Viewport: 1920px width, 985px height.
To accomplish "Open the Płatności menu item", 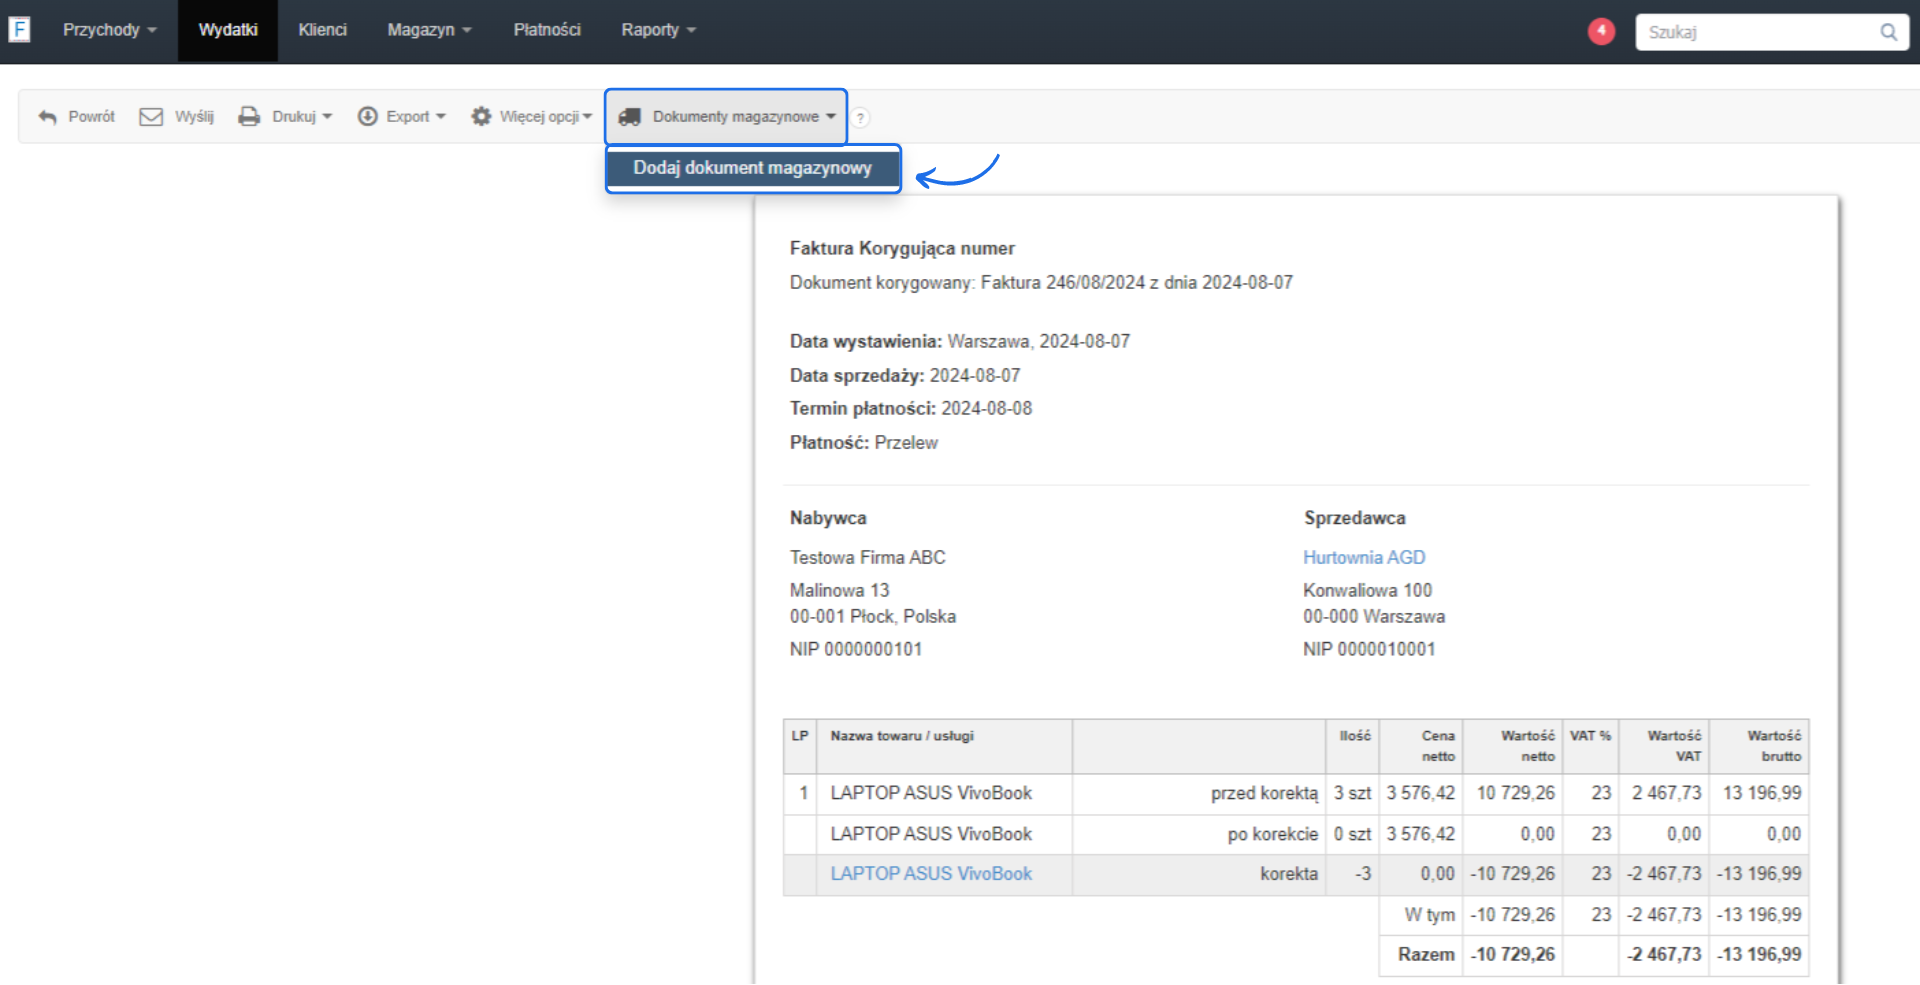I will point(547,29).
